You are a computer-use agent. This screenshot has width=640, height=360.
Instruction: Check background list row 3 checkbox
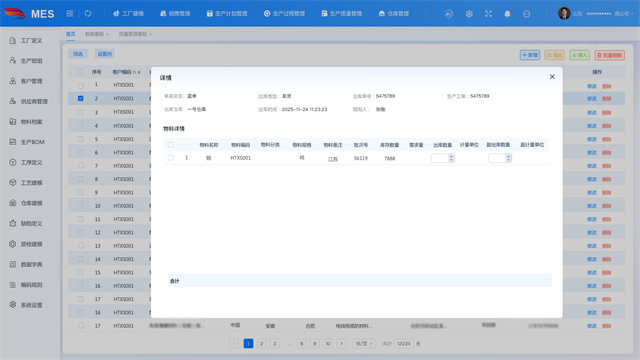coord(80,112)
